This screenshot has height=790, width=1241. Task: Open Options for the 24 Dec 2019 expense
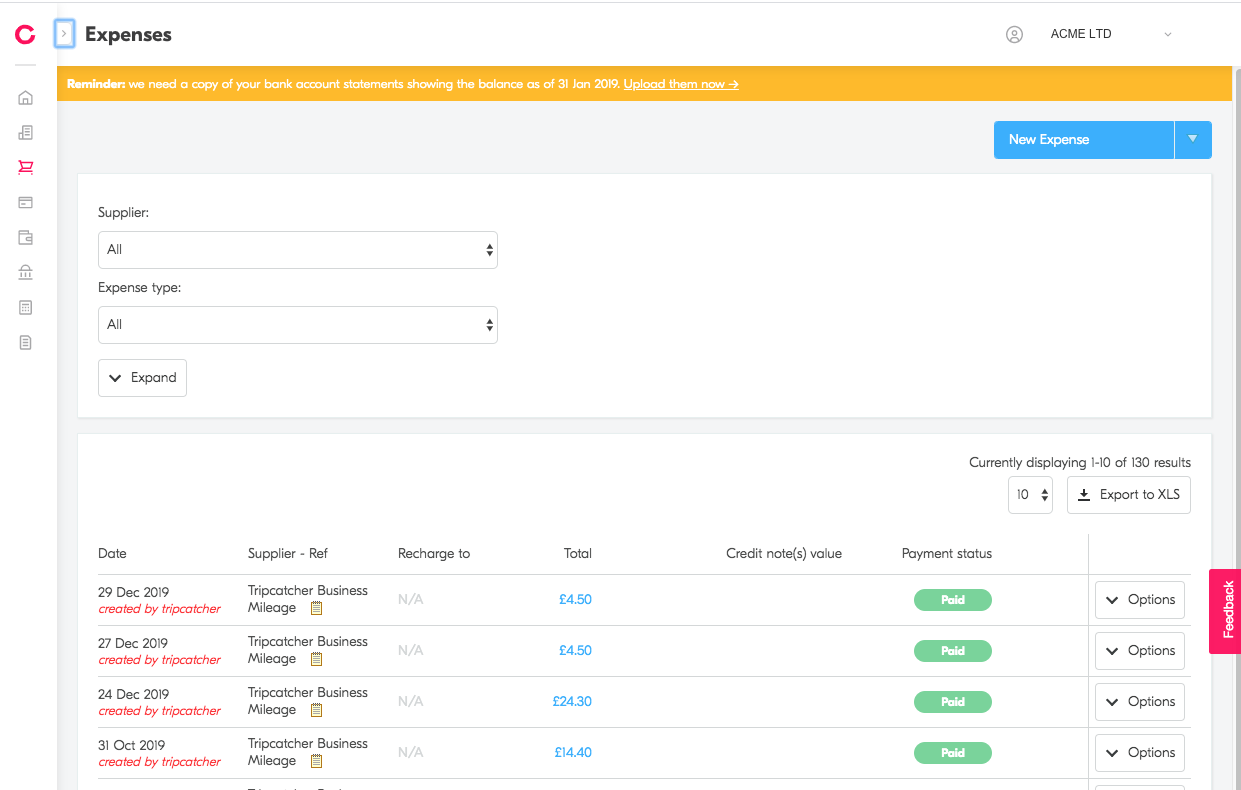point(1140,702)
